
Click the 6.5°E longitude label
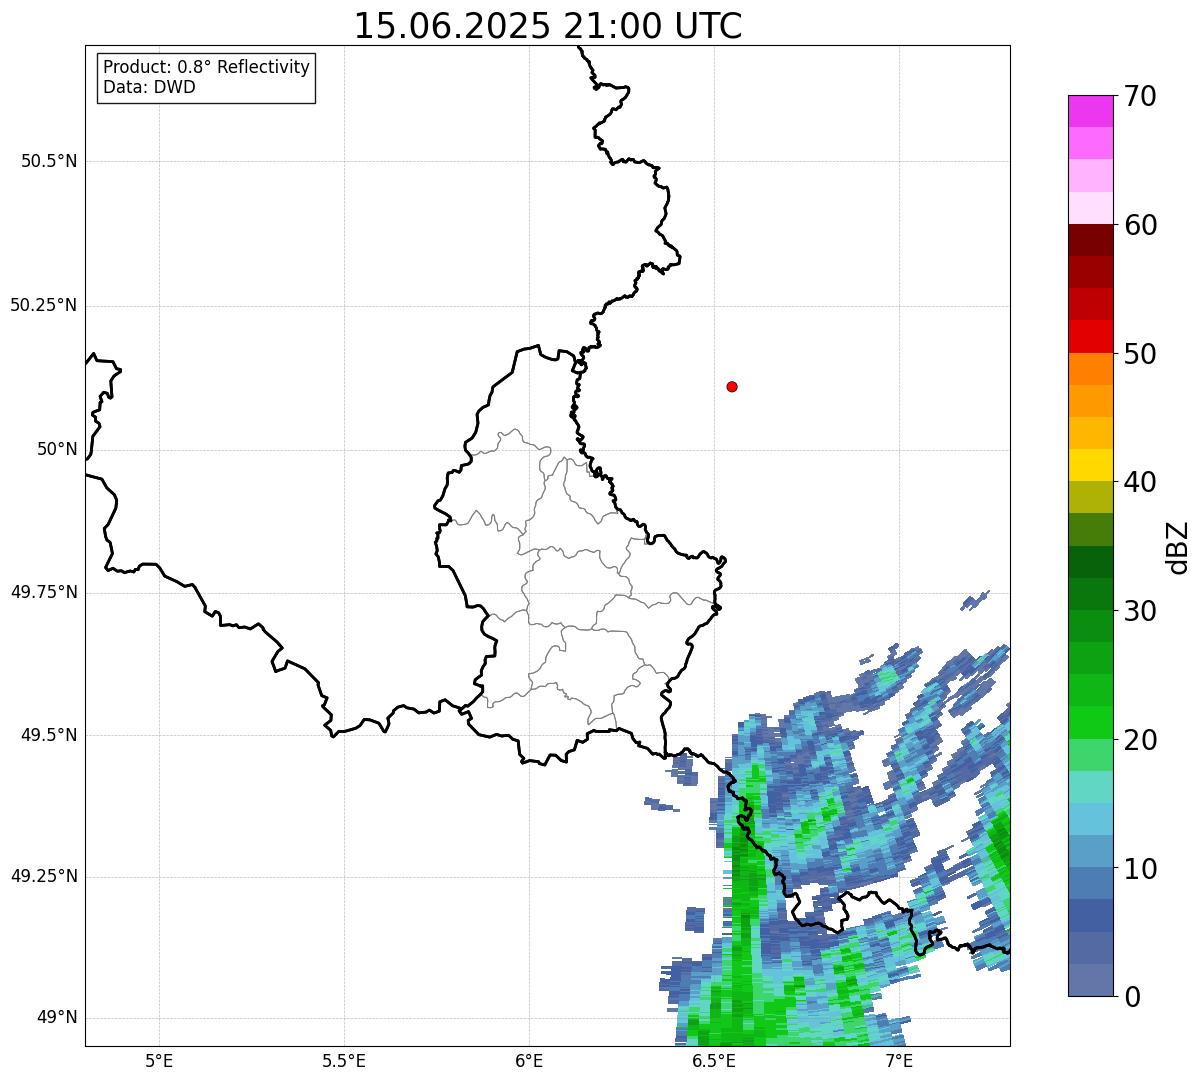tap(714, 1060)
